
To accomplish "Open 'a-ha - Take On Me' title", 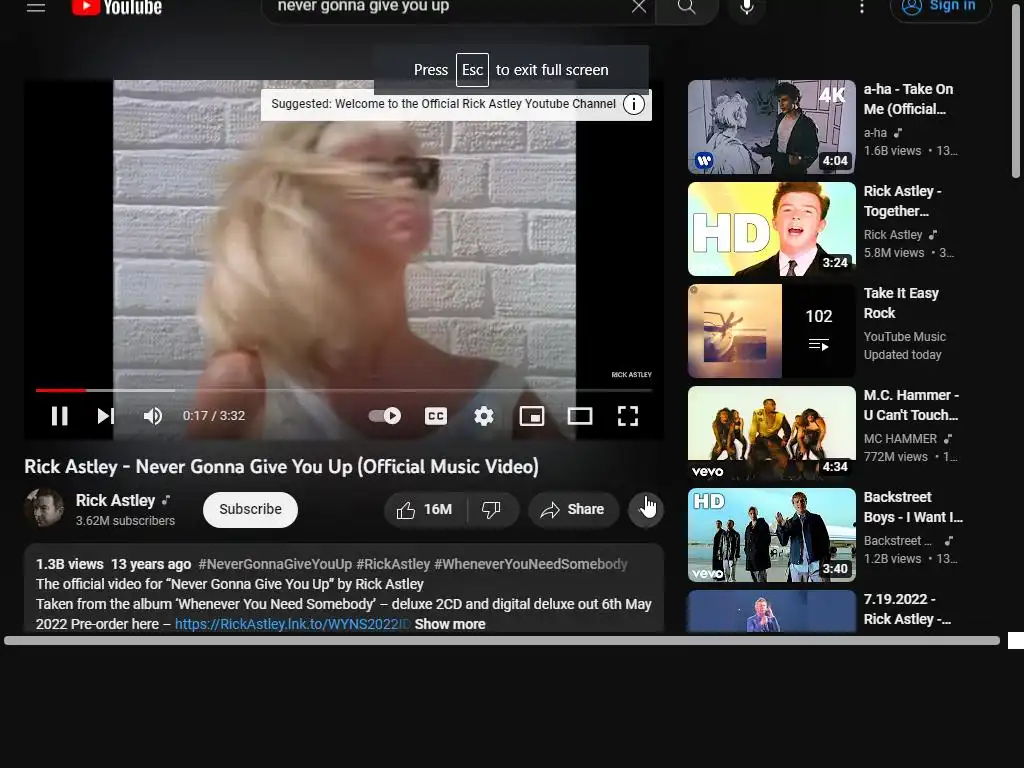I will (908, 99).
